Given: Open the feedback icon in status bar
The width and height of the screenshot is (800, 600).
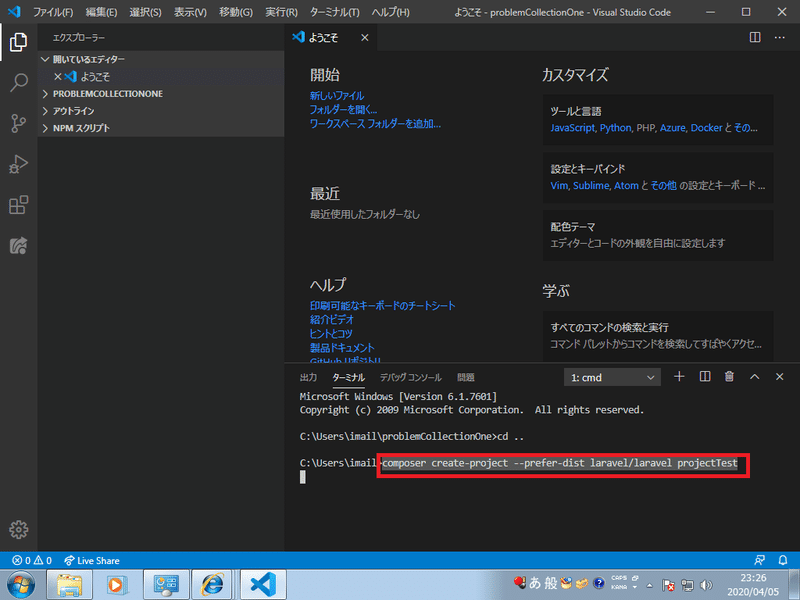Looking at the screenshot, I should pyautogui.click(x=759, y=560).
